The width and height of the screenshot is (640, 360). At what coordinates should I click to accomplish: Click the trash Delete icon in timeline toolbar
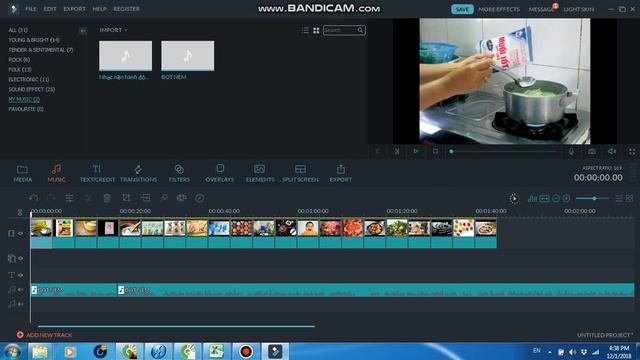coord(107,198)
